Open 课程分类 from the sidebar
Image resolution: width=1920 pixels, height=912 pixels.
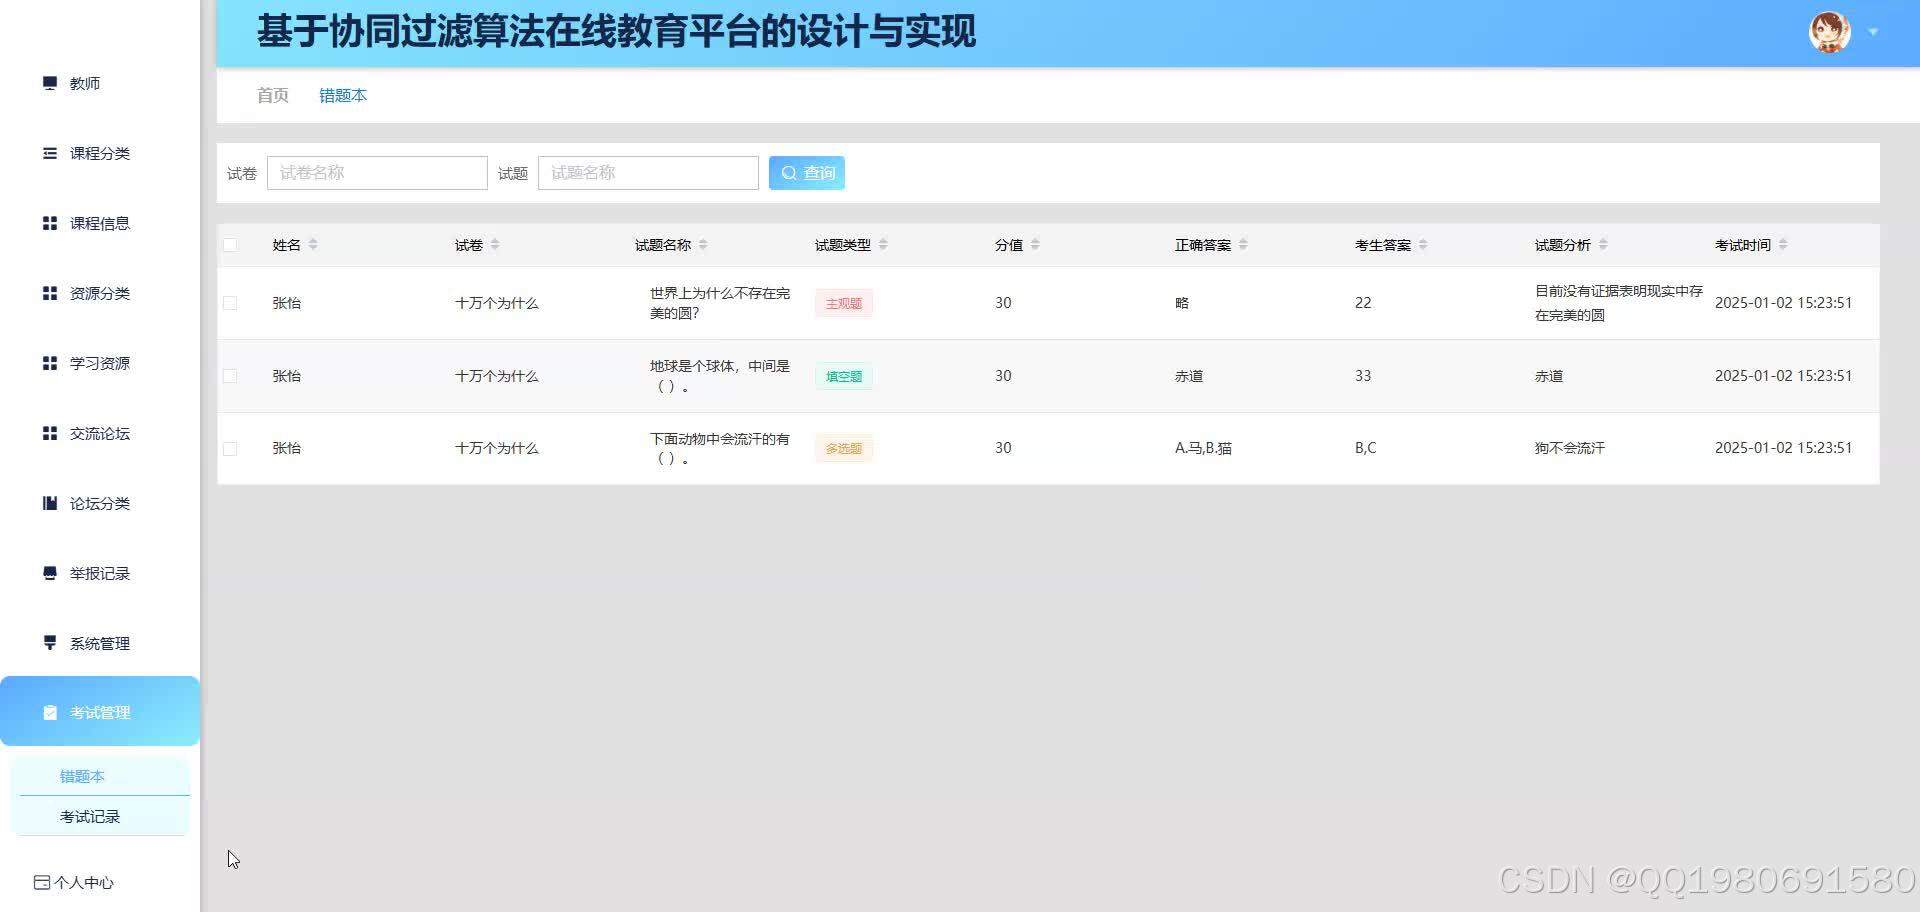coord(50,153)
